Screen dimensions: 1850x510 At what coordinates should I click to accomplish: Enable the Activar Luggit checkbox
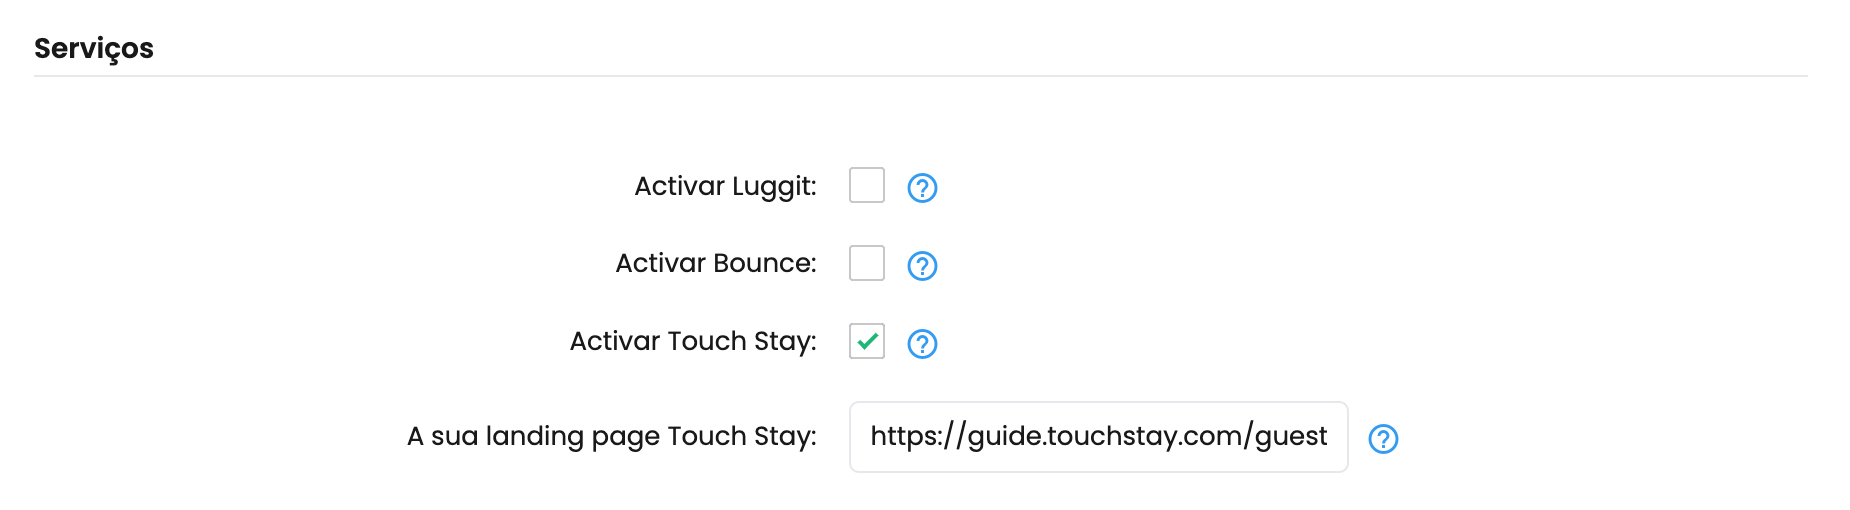(x=867, y=185)
